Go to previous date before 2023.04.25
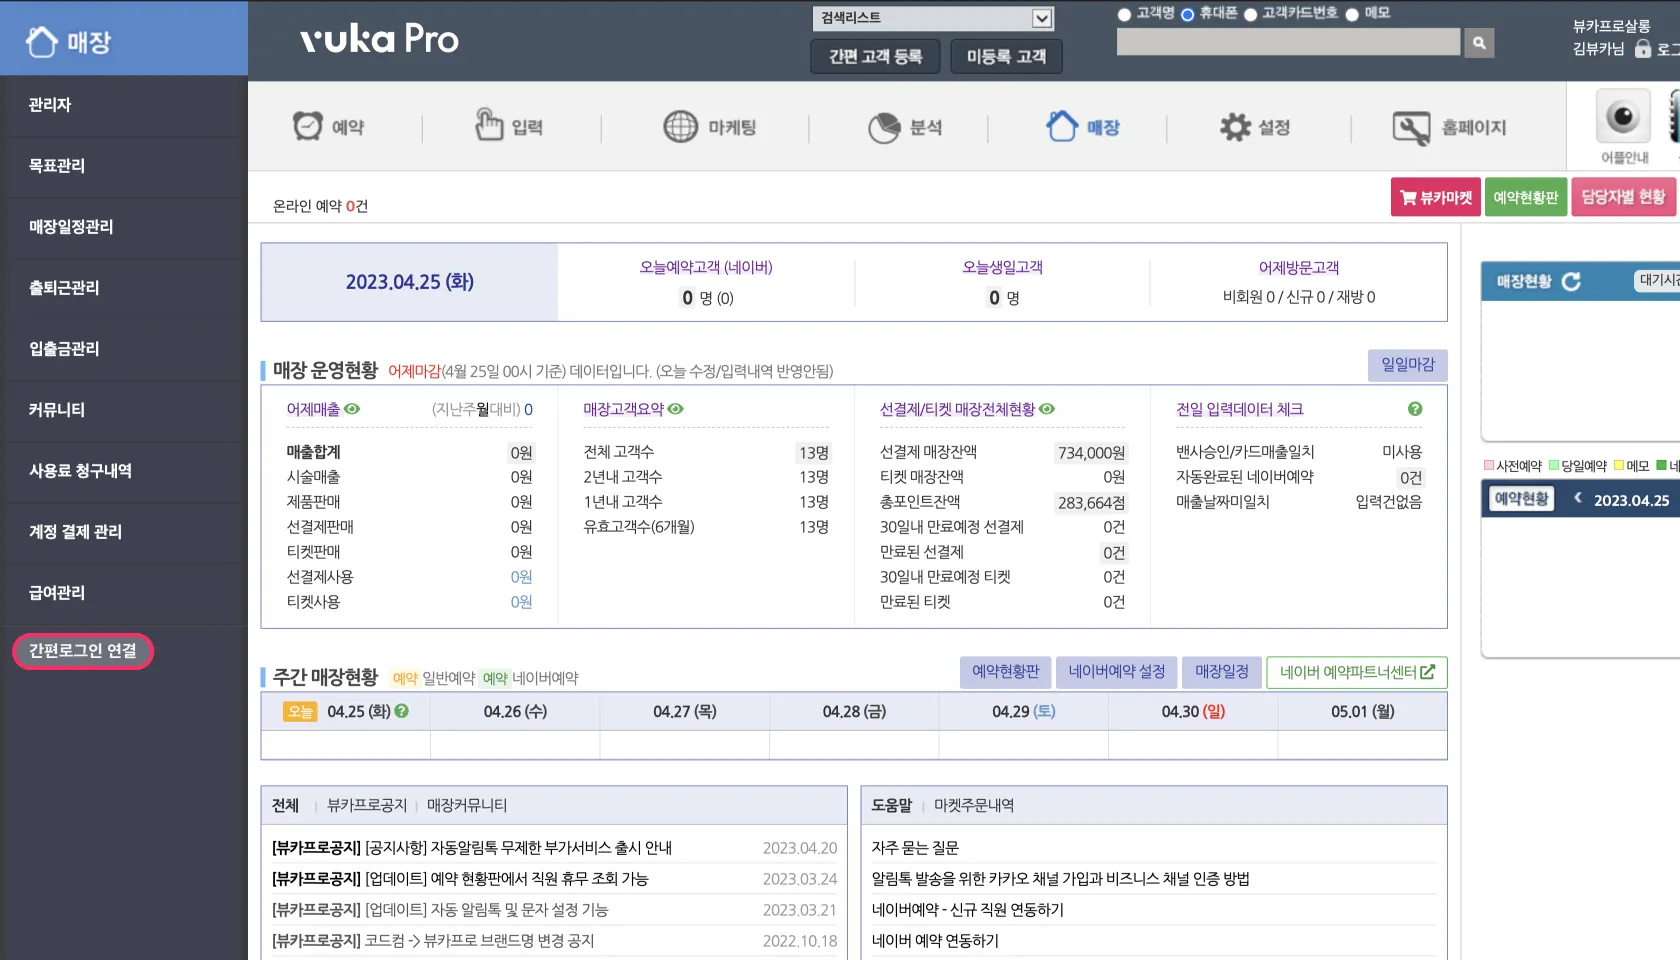Image resolution: width=1680 pixels, height=960 pixels. (x=1578, y=498)
